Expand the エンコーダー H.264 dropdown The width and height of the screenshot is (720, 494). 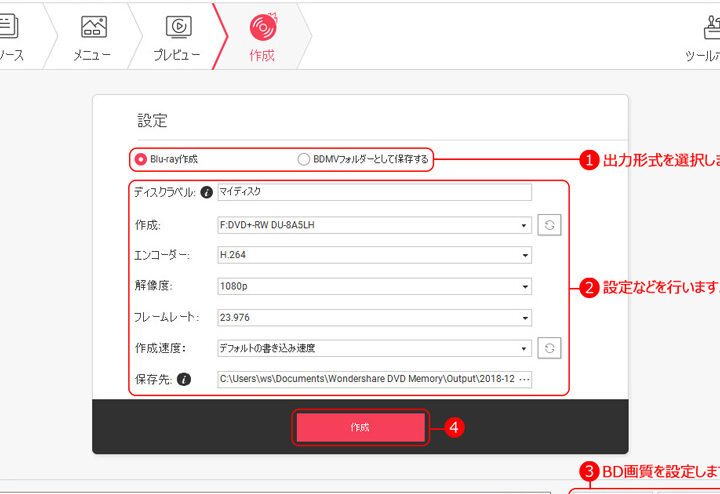374,255
